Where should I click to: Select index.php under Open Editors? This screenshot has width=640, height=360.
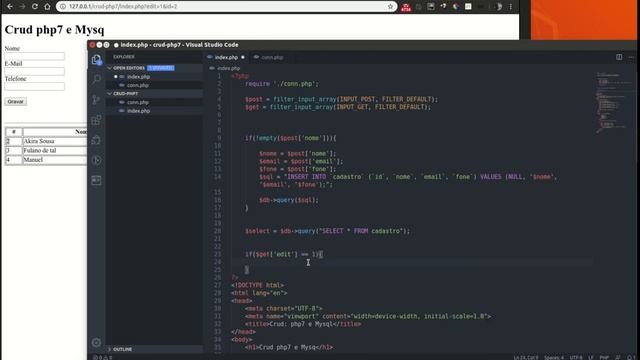pyautogui.click(x=154, y=77)
